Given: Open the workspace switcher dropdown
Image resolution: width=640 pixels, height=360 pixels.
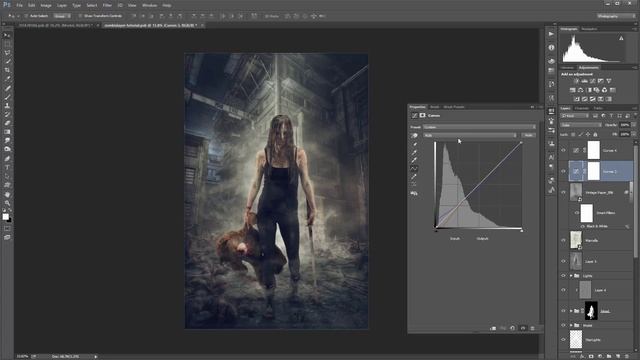Looking at the screenshot, I should pos(616,16).
